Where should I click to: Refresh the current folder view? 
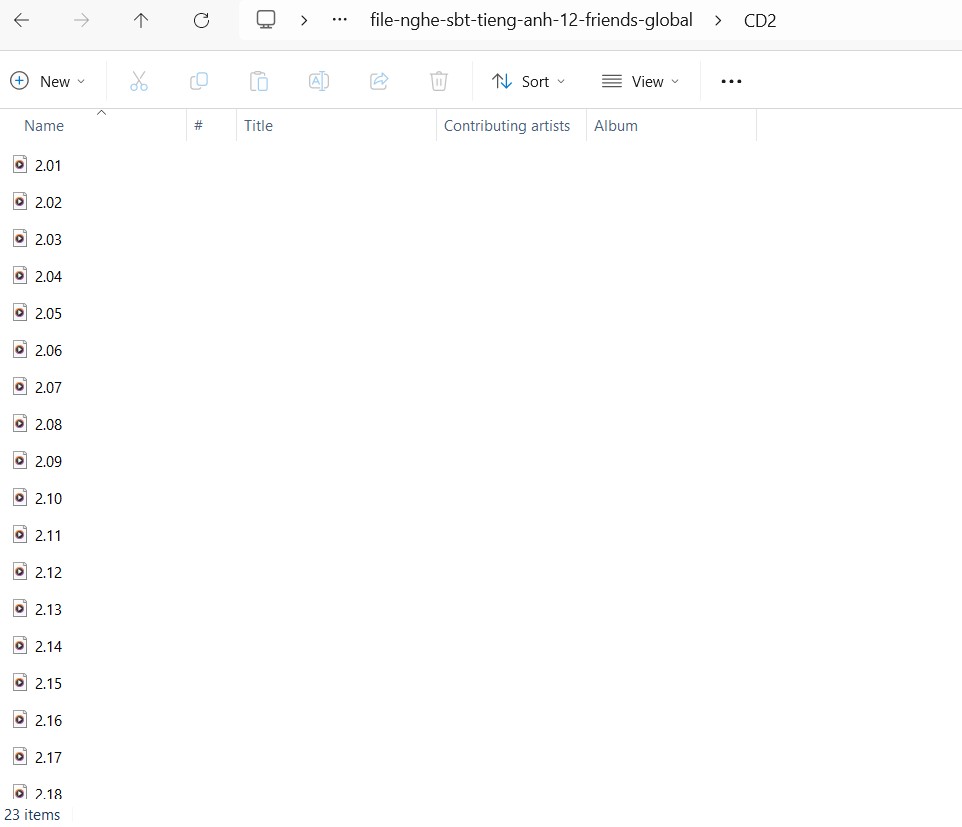tap(201, 20)
